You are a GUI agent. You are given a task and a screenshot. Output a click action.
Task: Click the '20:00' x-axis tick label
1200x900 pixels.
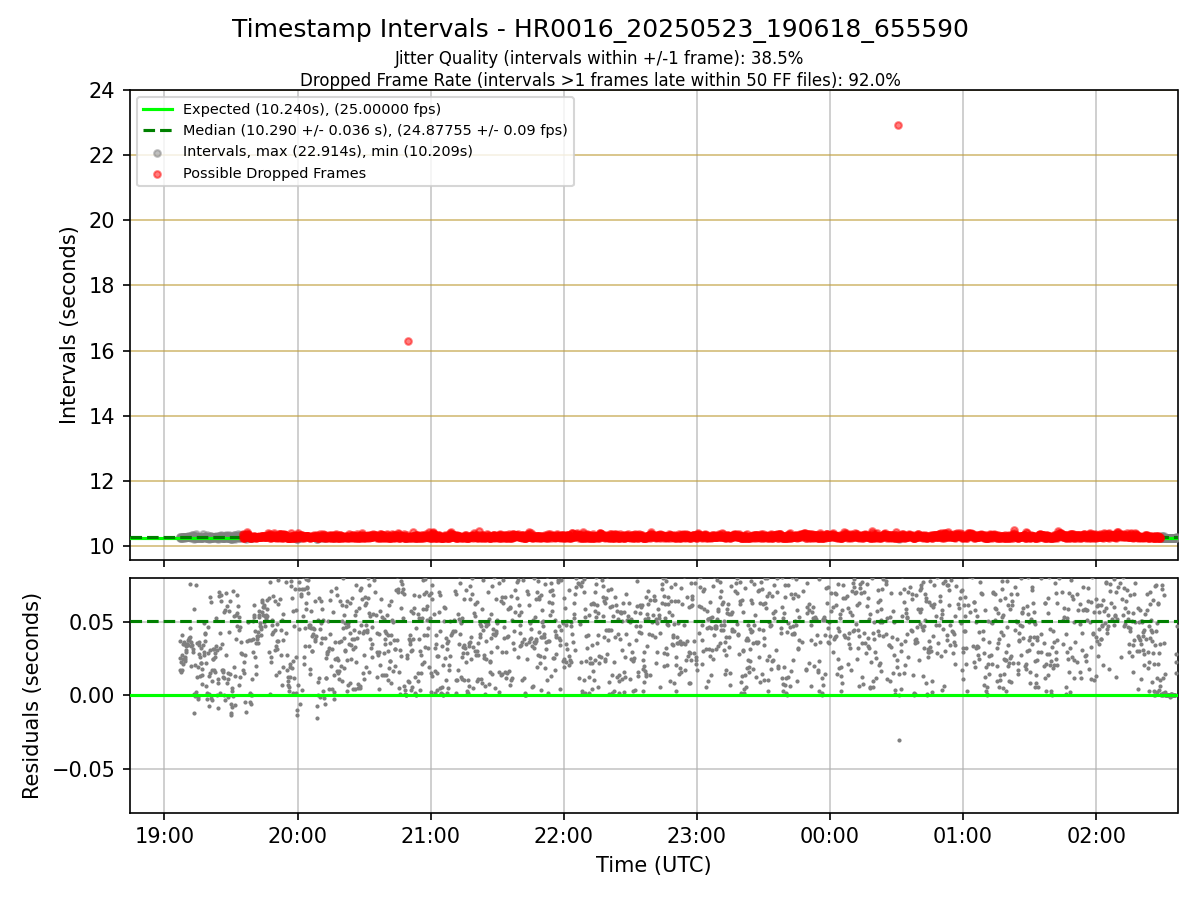tap(297, 834)
